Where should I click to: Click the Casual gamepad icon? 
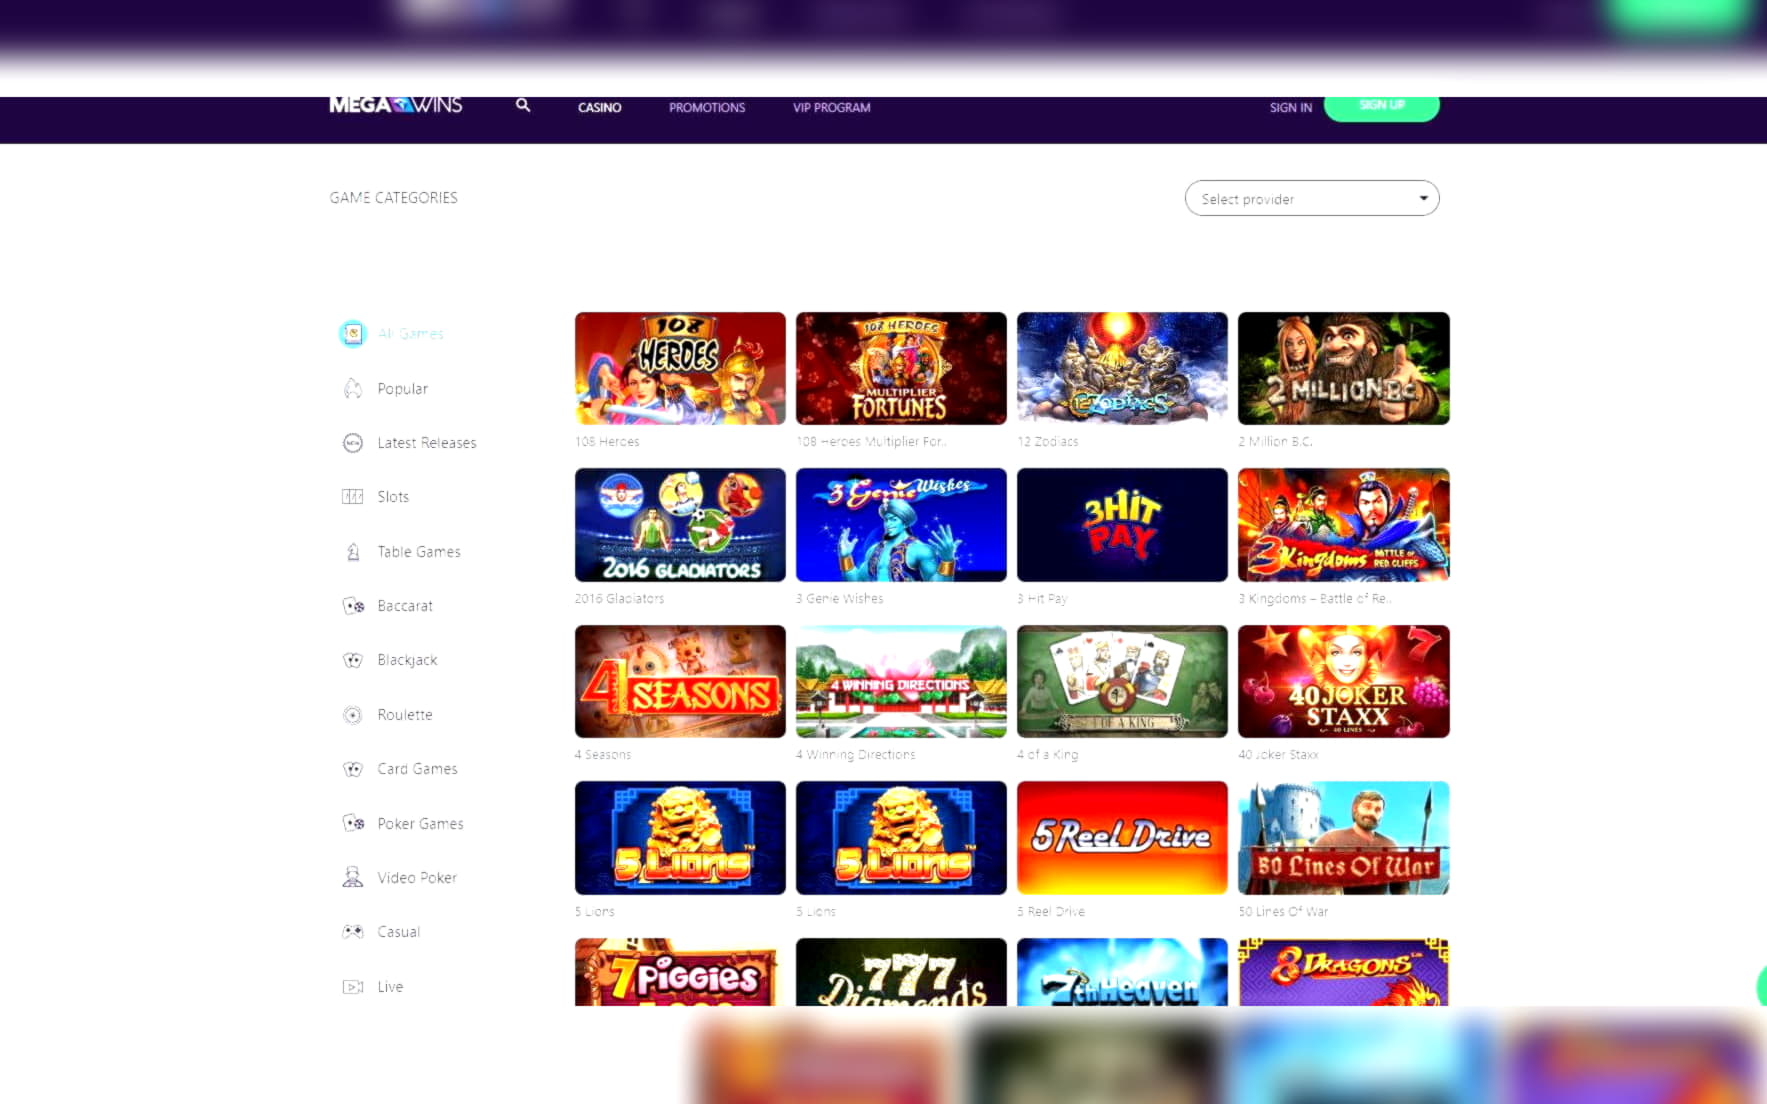point(352,932)
